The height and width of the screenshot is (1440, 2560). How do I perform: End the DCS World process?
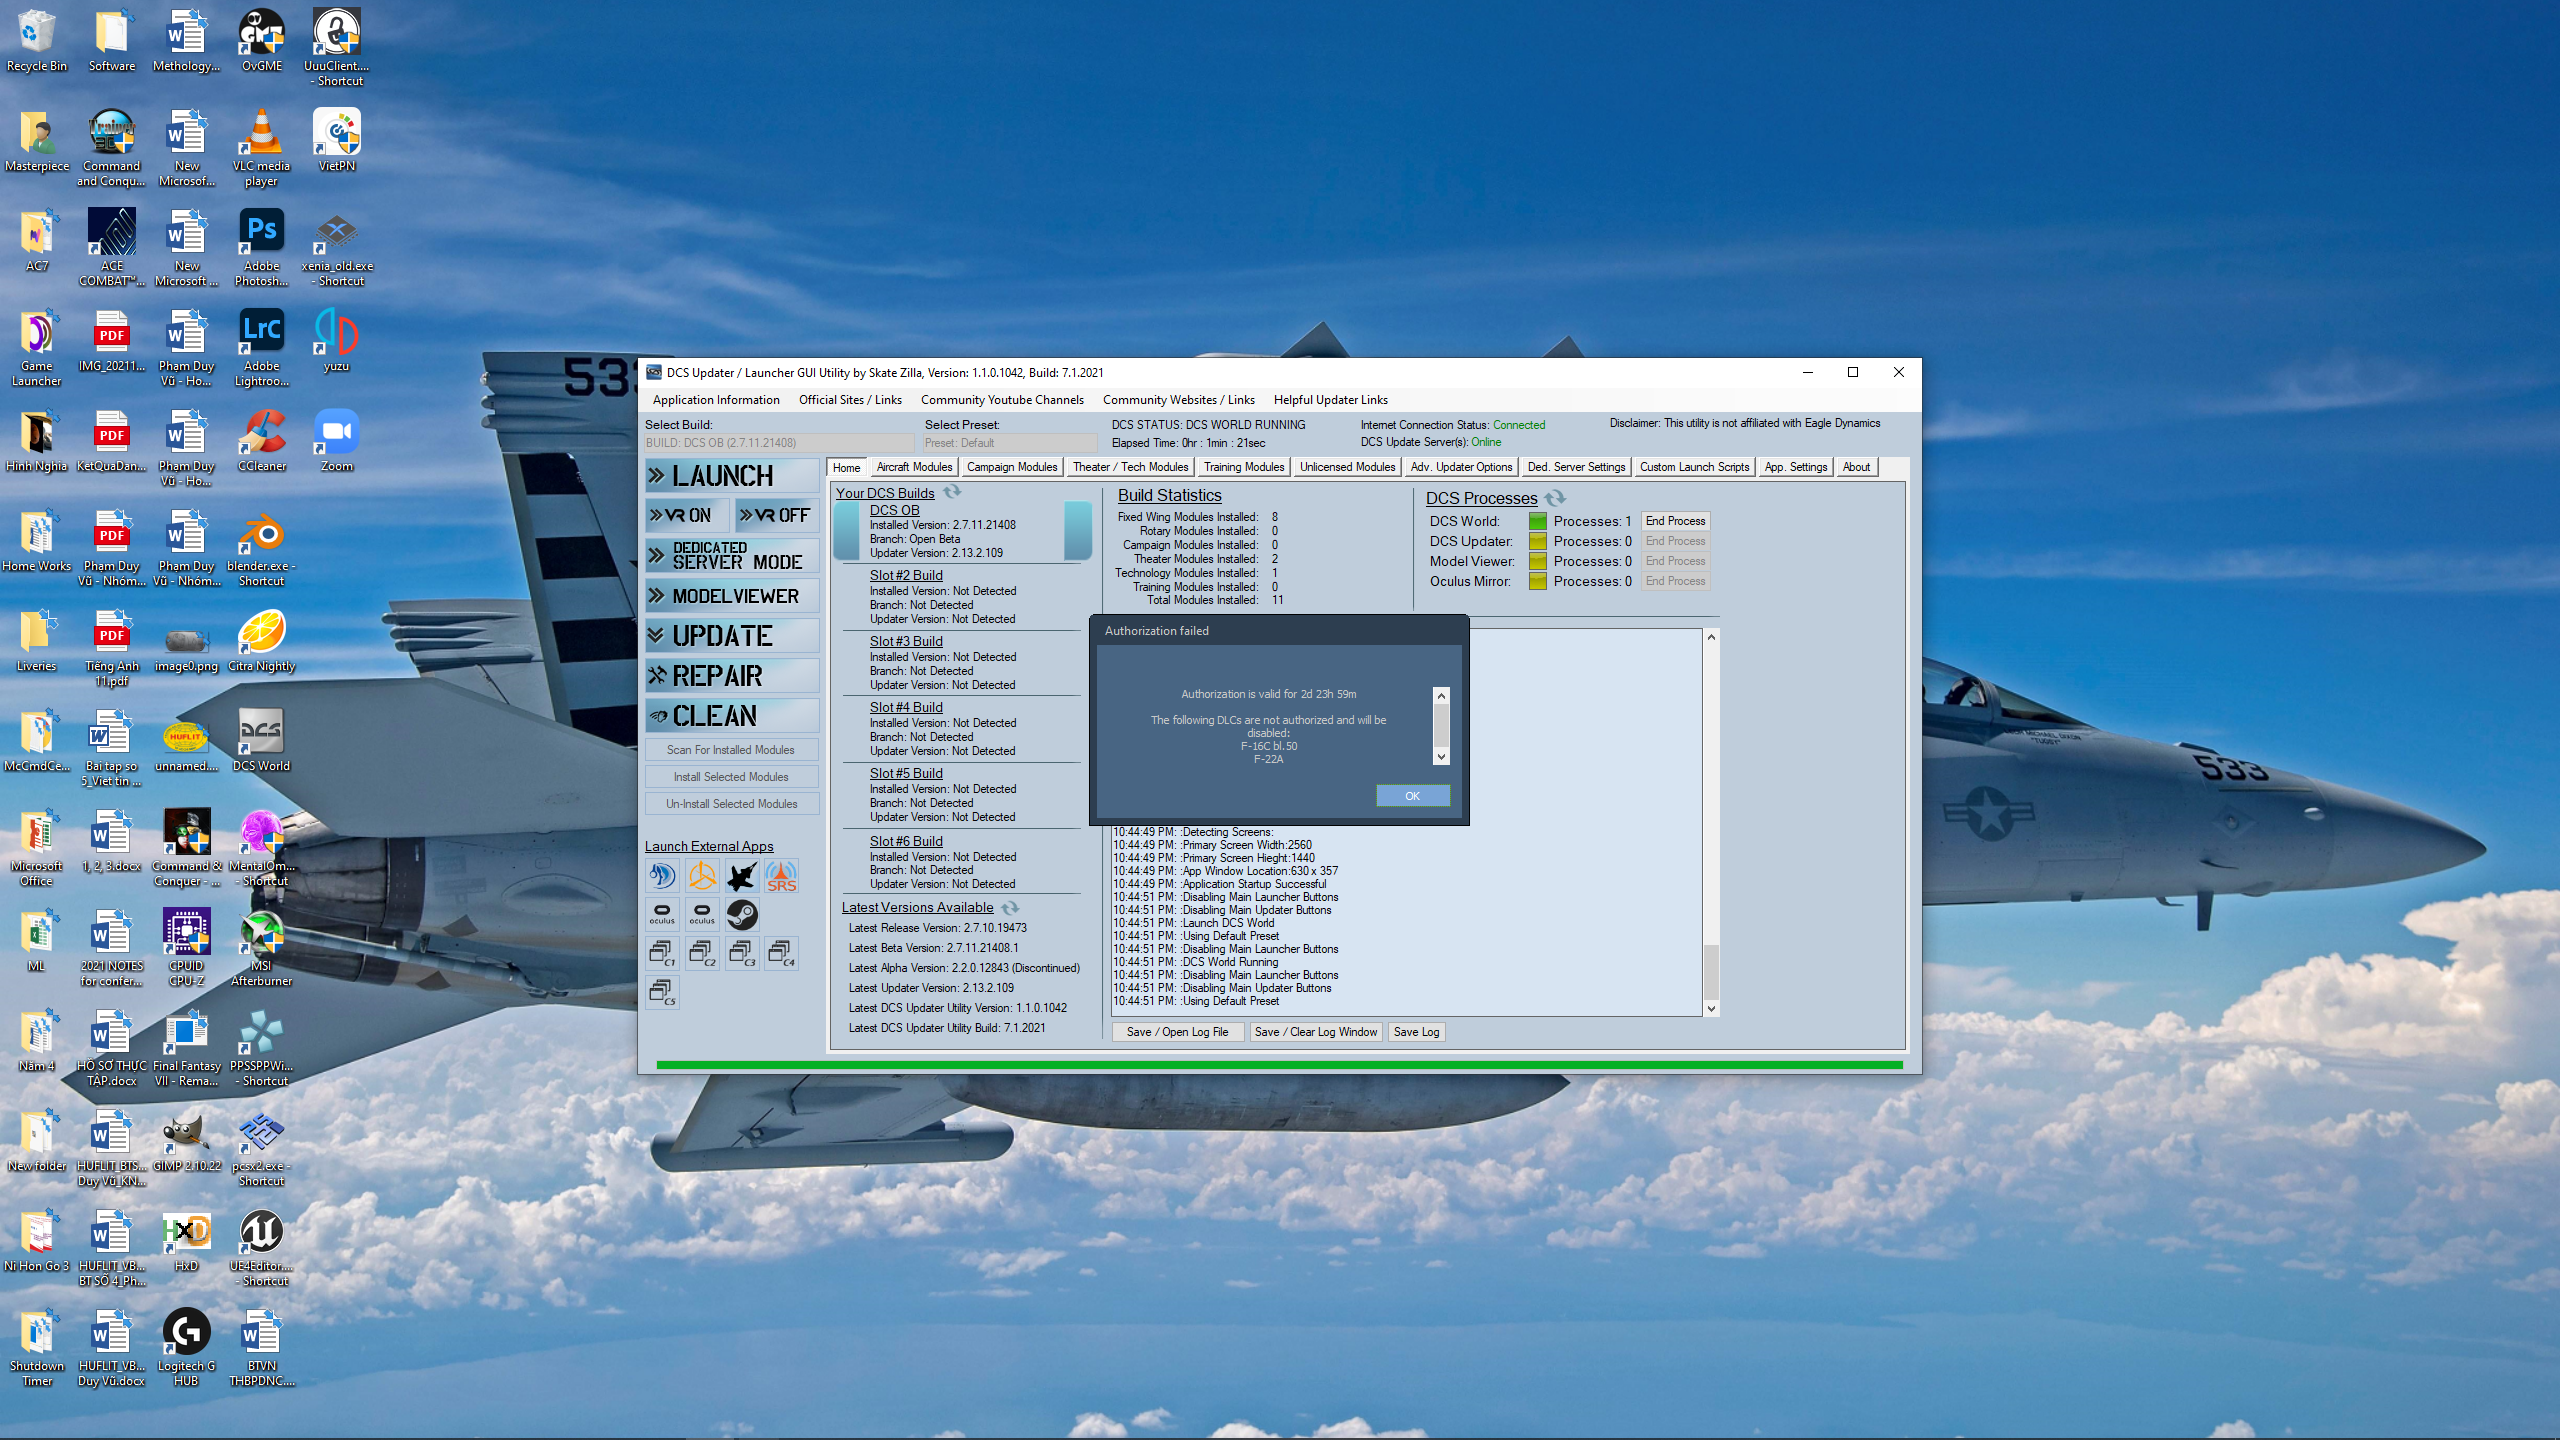1675,521
